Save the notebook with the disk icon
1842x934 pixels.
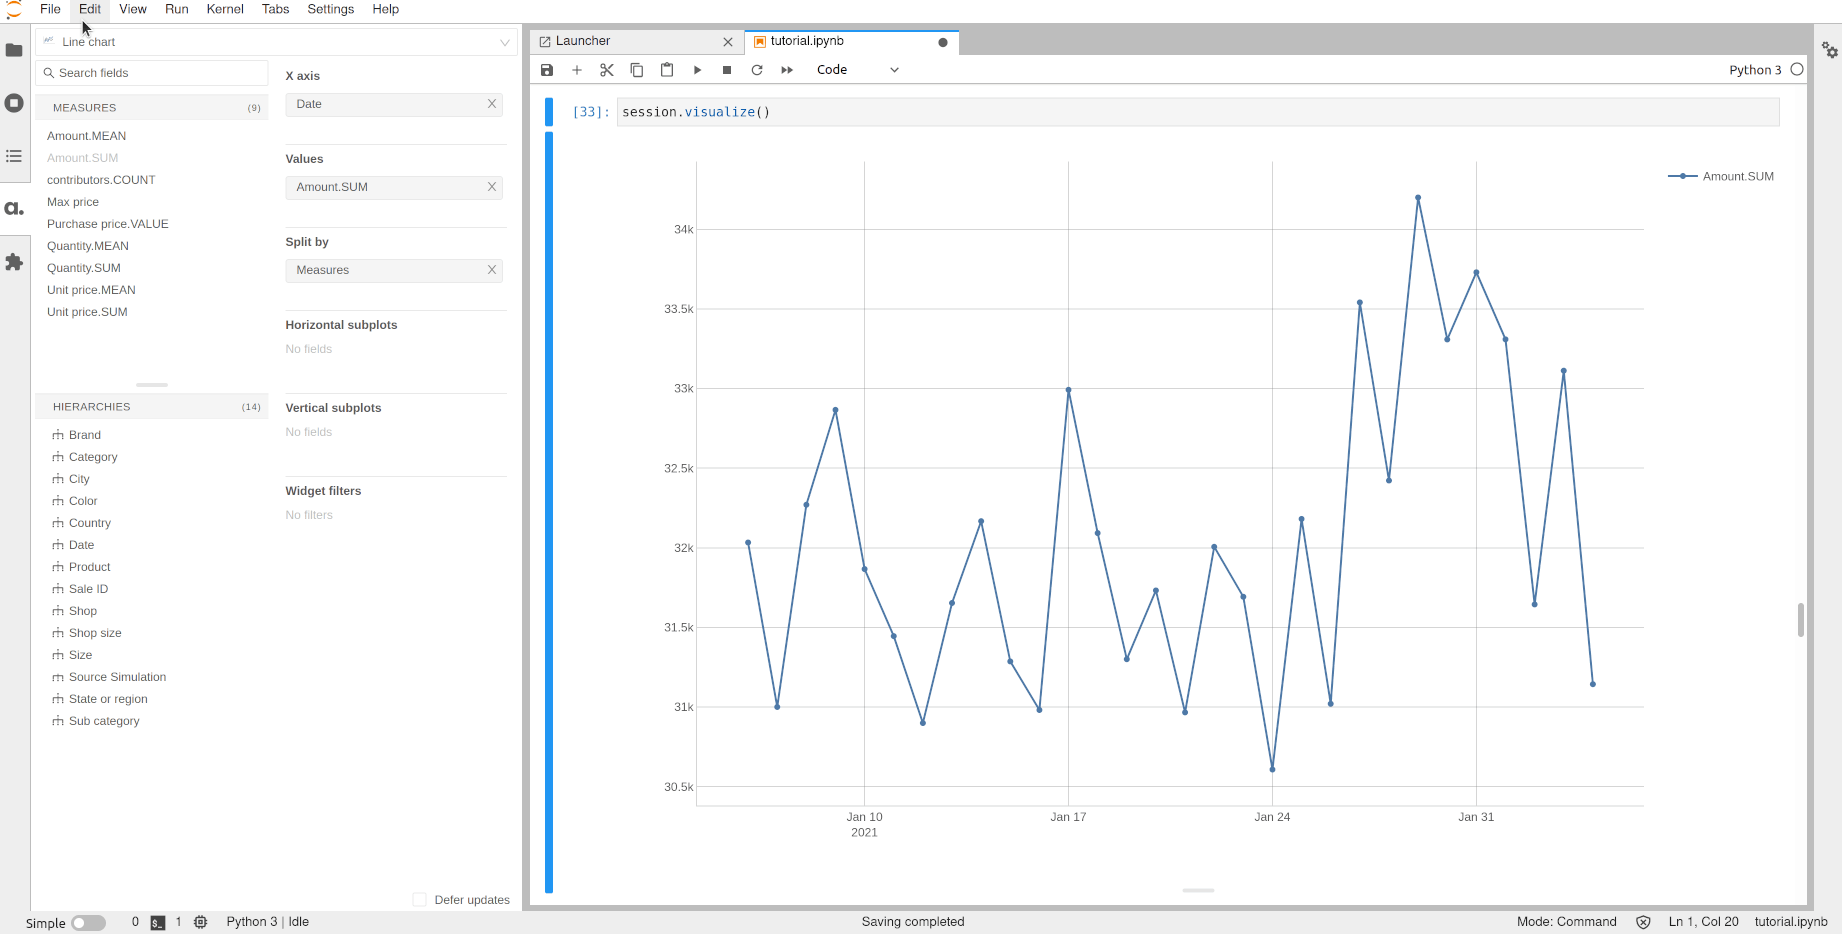pyautogui.click(x=547, y=70)
